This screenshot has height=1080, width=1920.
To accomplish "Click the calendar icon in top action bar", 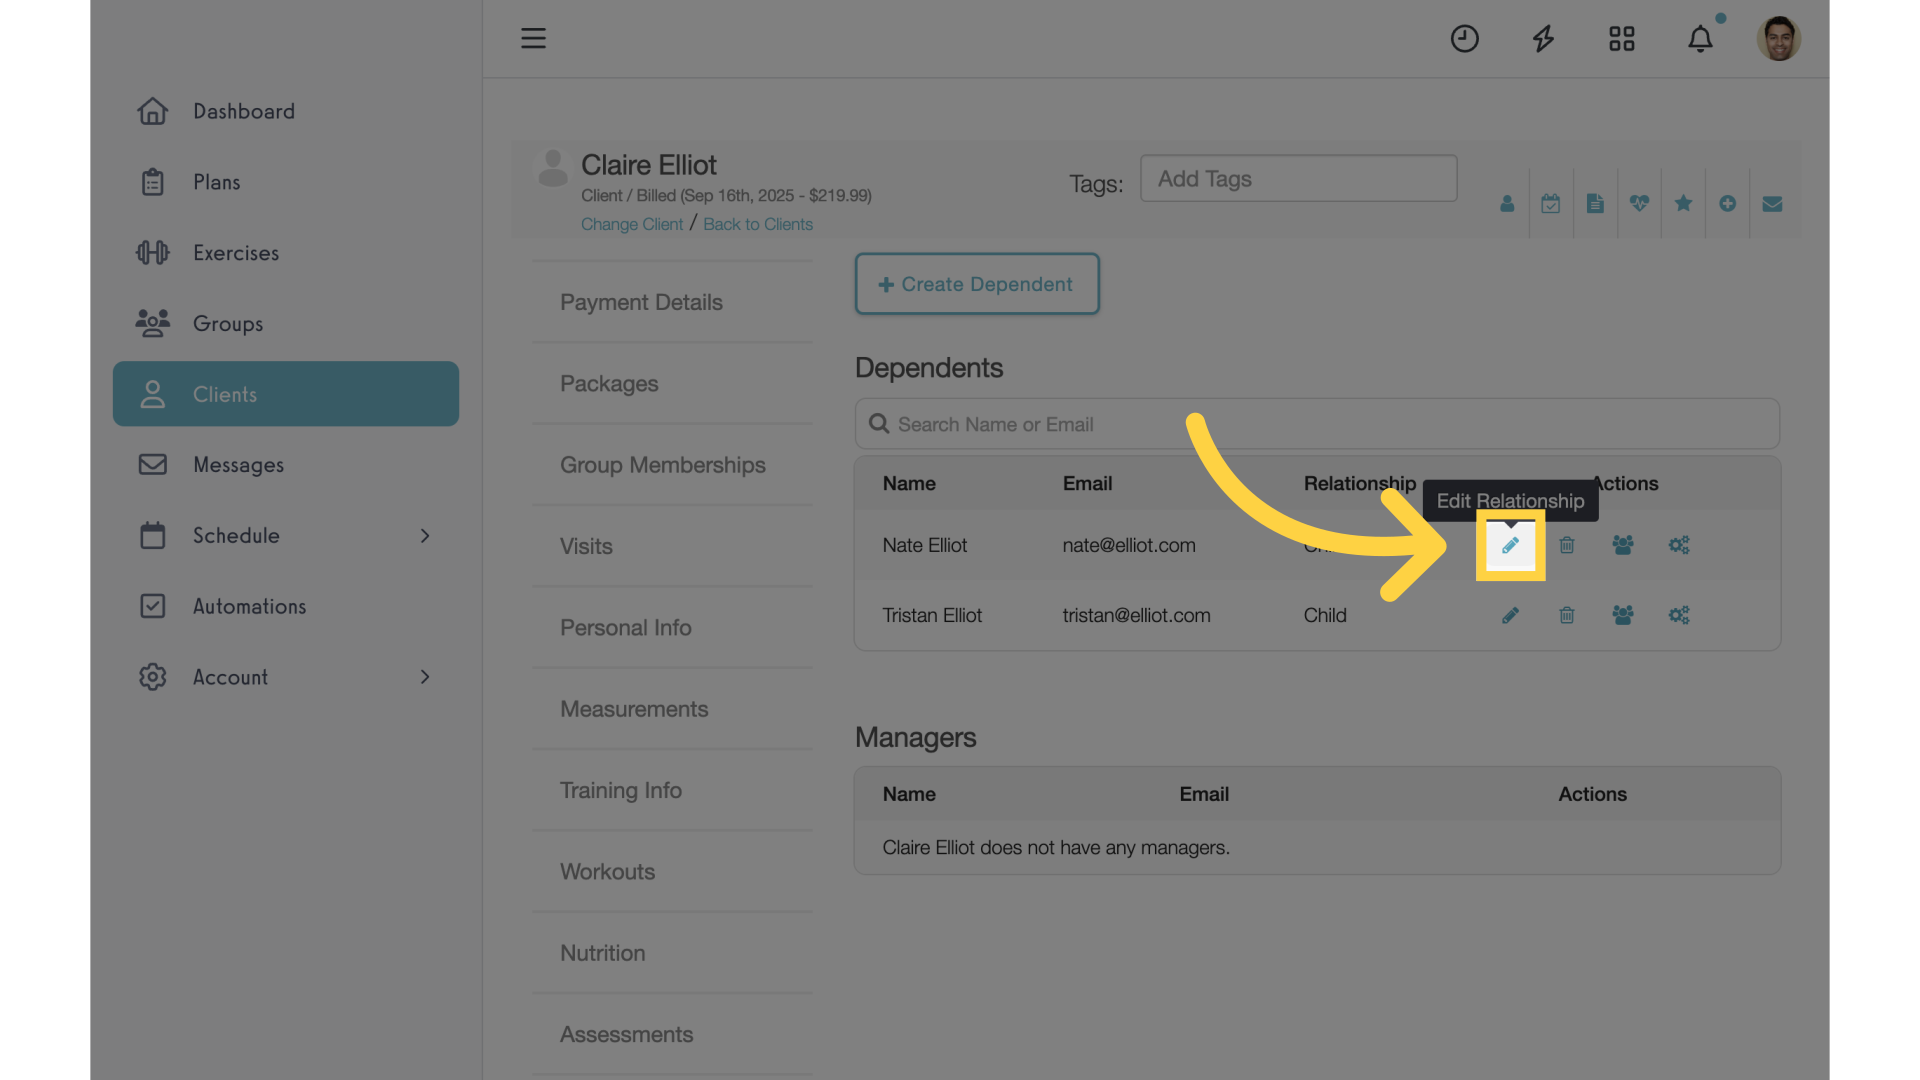I will coord(1549,203).
